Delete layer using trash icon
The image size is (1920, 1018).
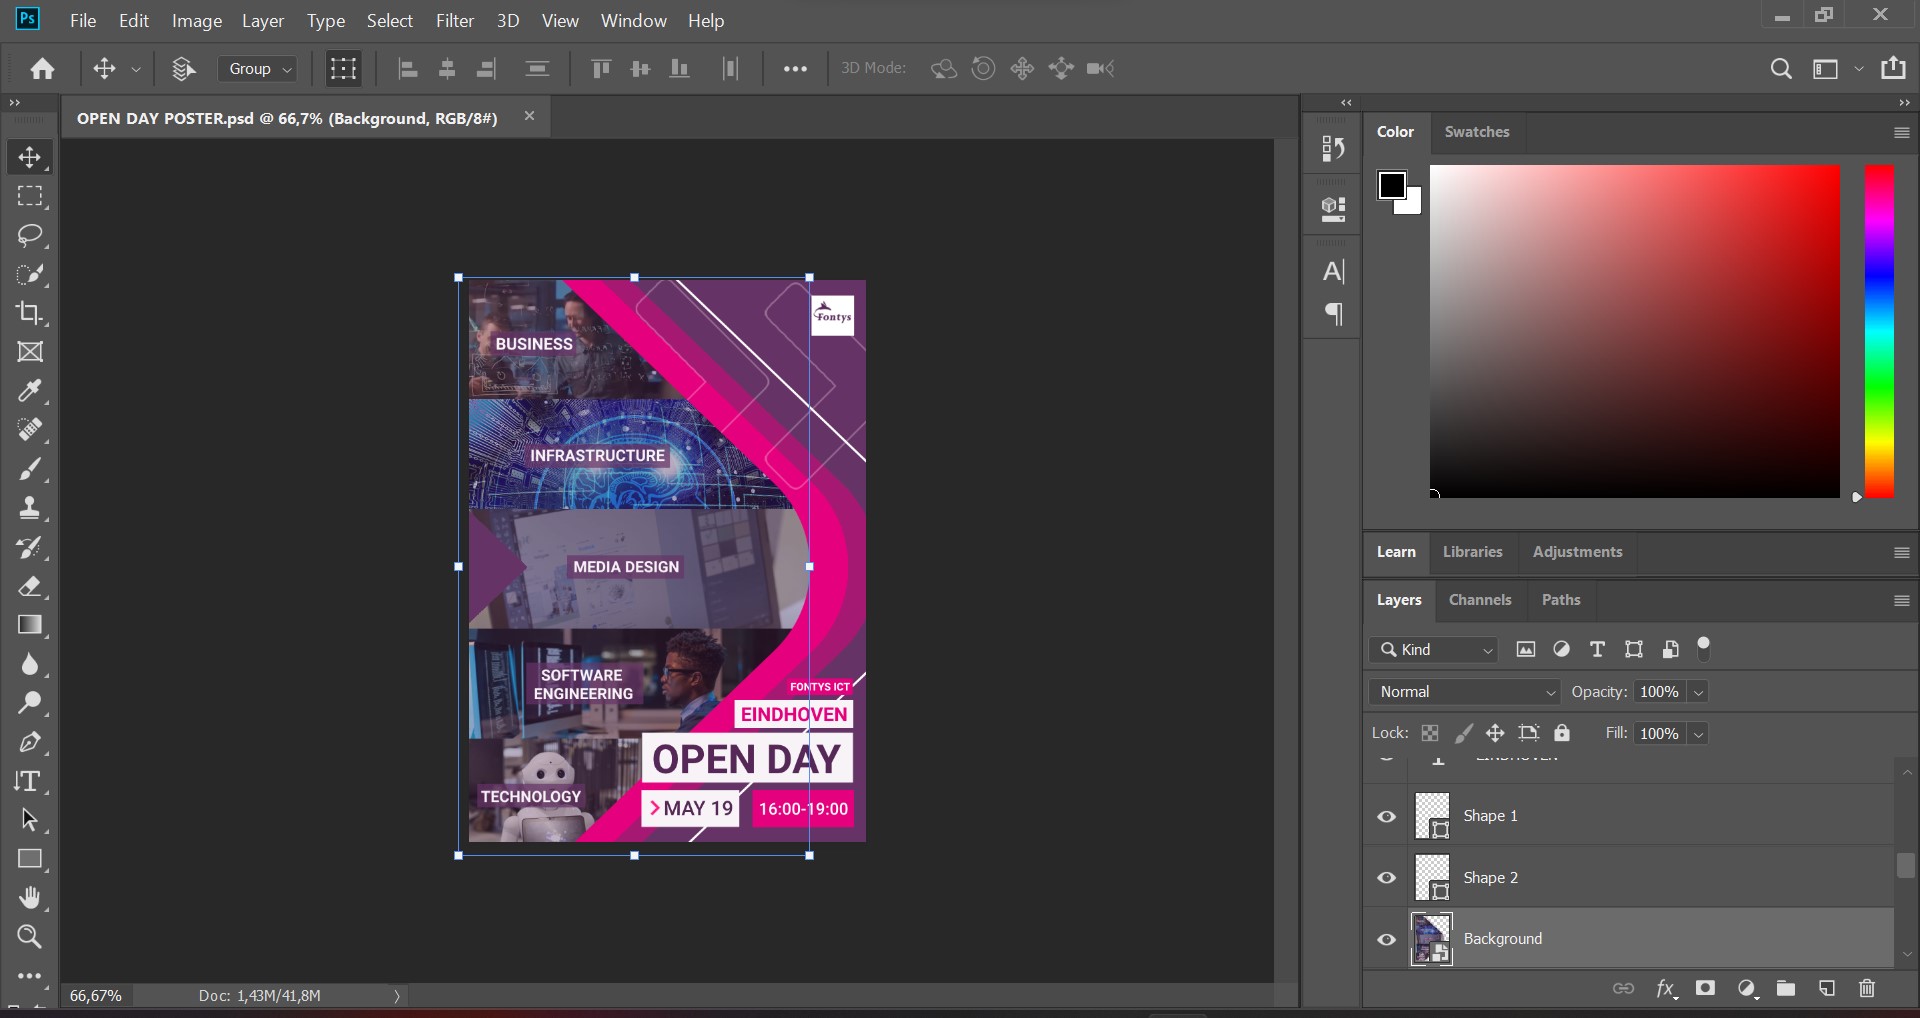[x=1866, y=989]
